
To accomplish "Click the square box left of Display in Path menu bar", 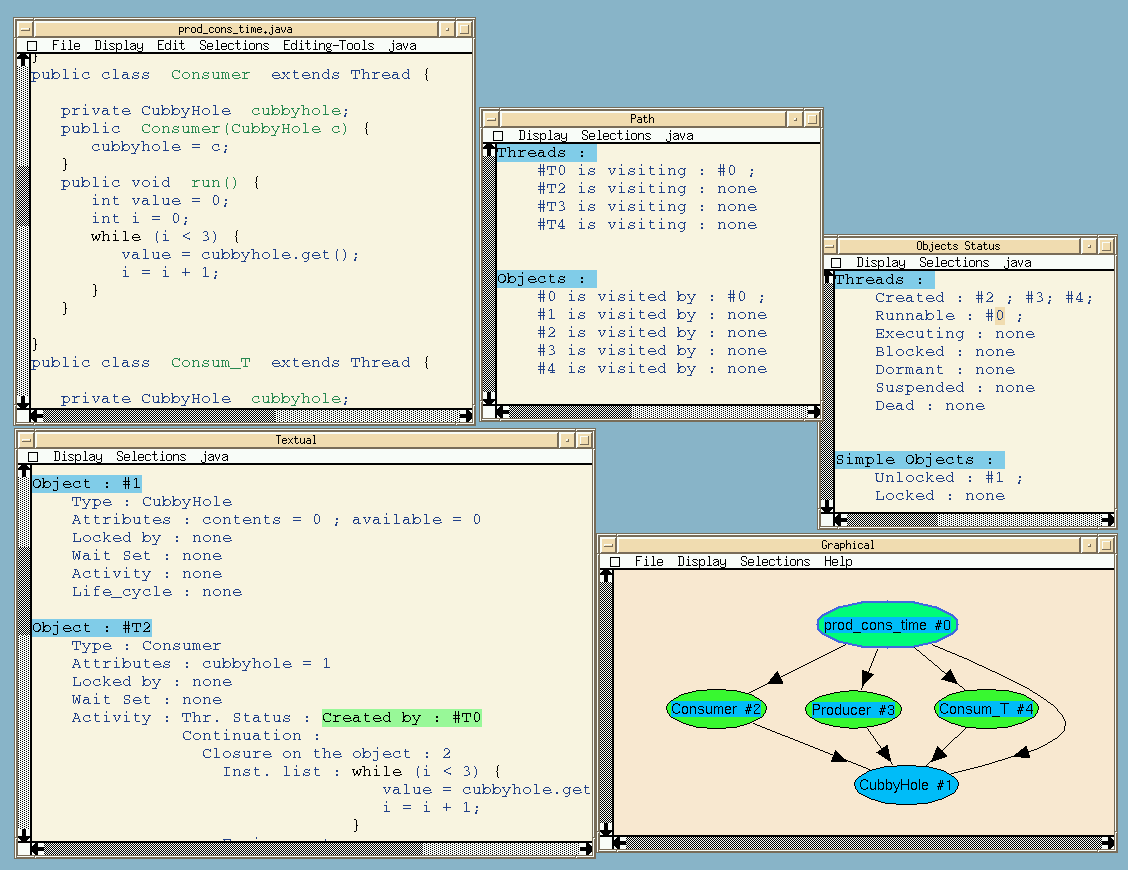I will tap(498, 135).
